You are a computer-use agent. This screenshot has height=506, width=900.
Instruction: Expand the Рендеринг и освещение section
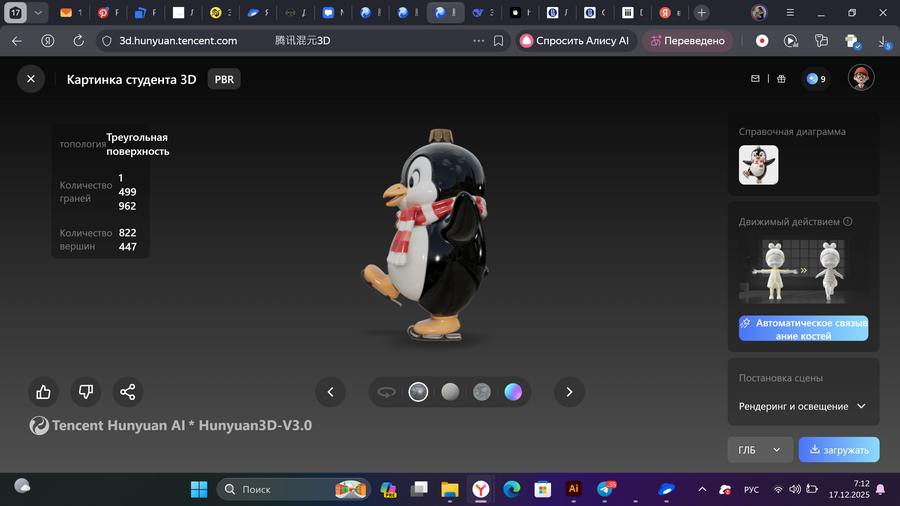coord(802,406)
